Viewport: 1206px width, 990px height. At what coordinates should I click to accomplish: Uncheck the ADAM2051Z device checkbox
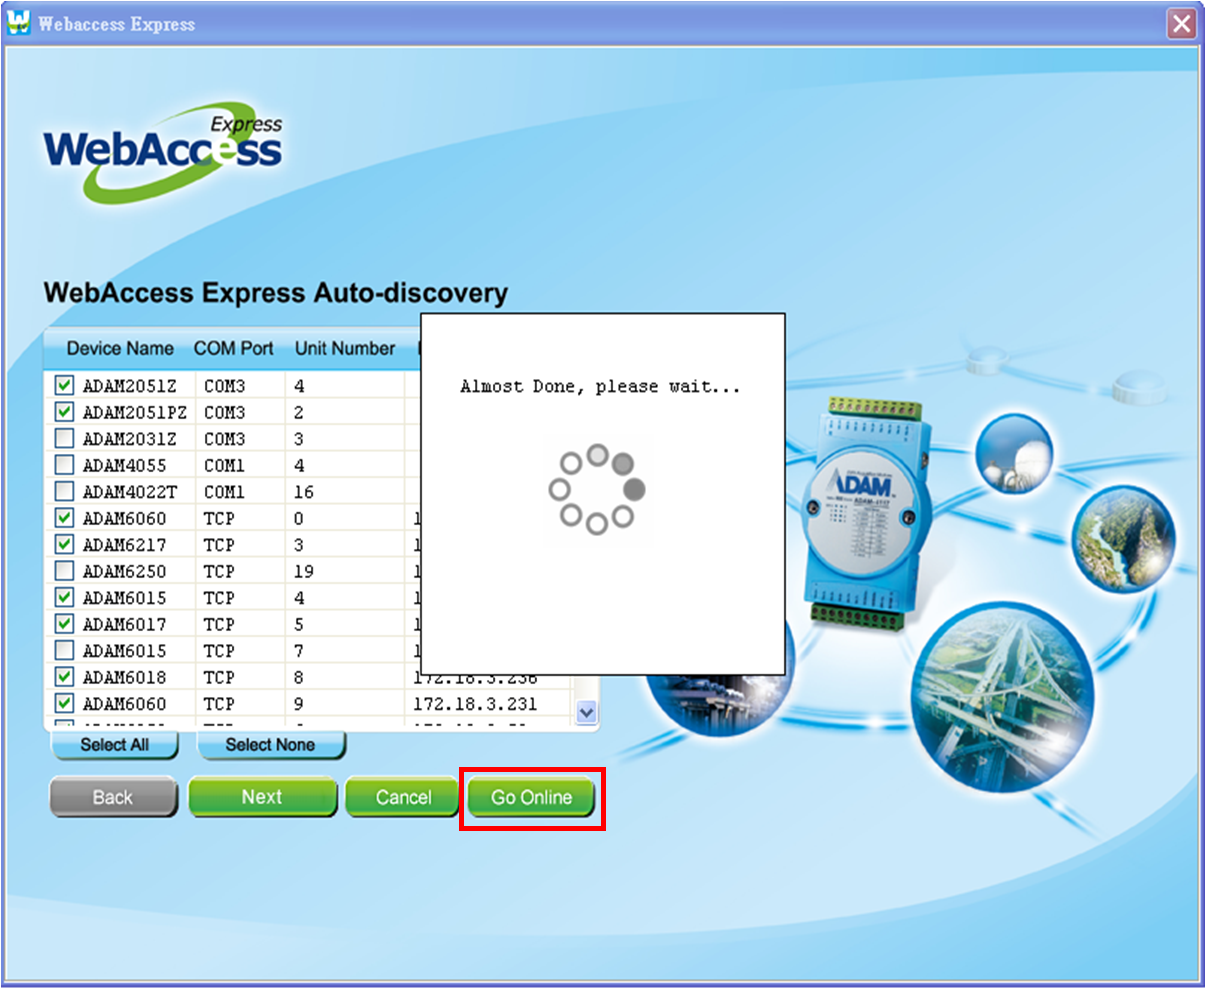pyautogui.click(x=64, y=385)
